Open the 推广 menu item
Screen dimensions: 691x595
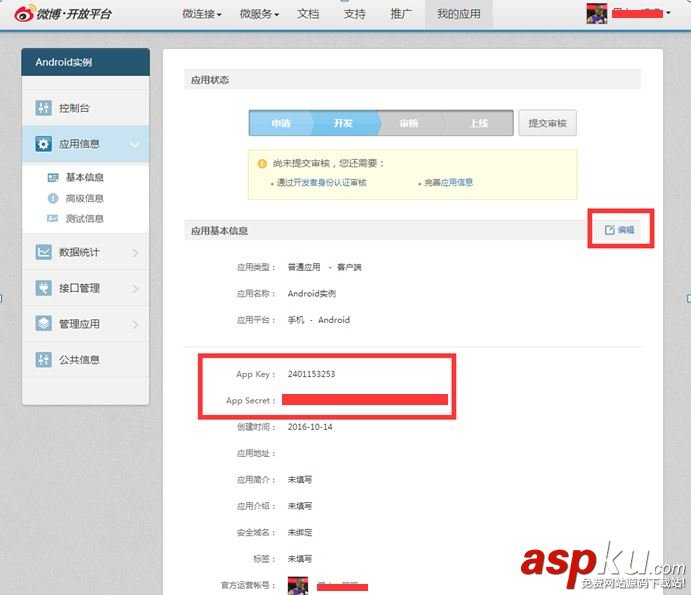point(401,14)
